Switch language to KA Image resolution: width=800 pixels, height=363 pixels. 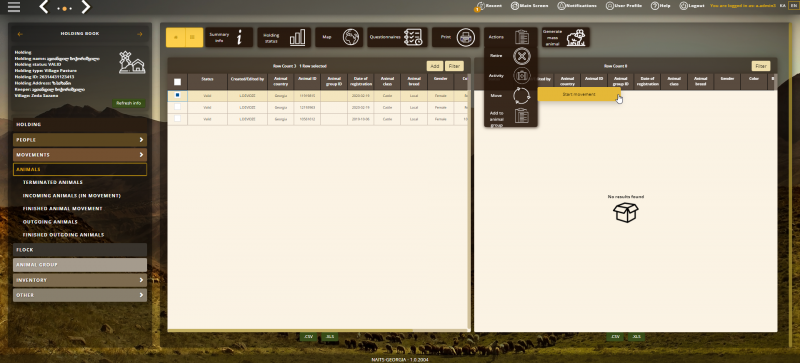click(x=782, y=6)
